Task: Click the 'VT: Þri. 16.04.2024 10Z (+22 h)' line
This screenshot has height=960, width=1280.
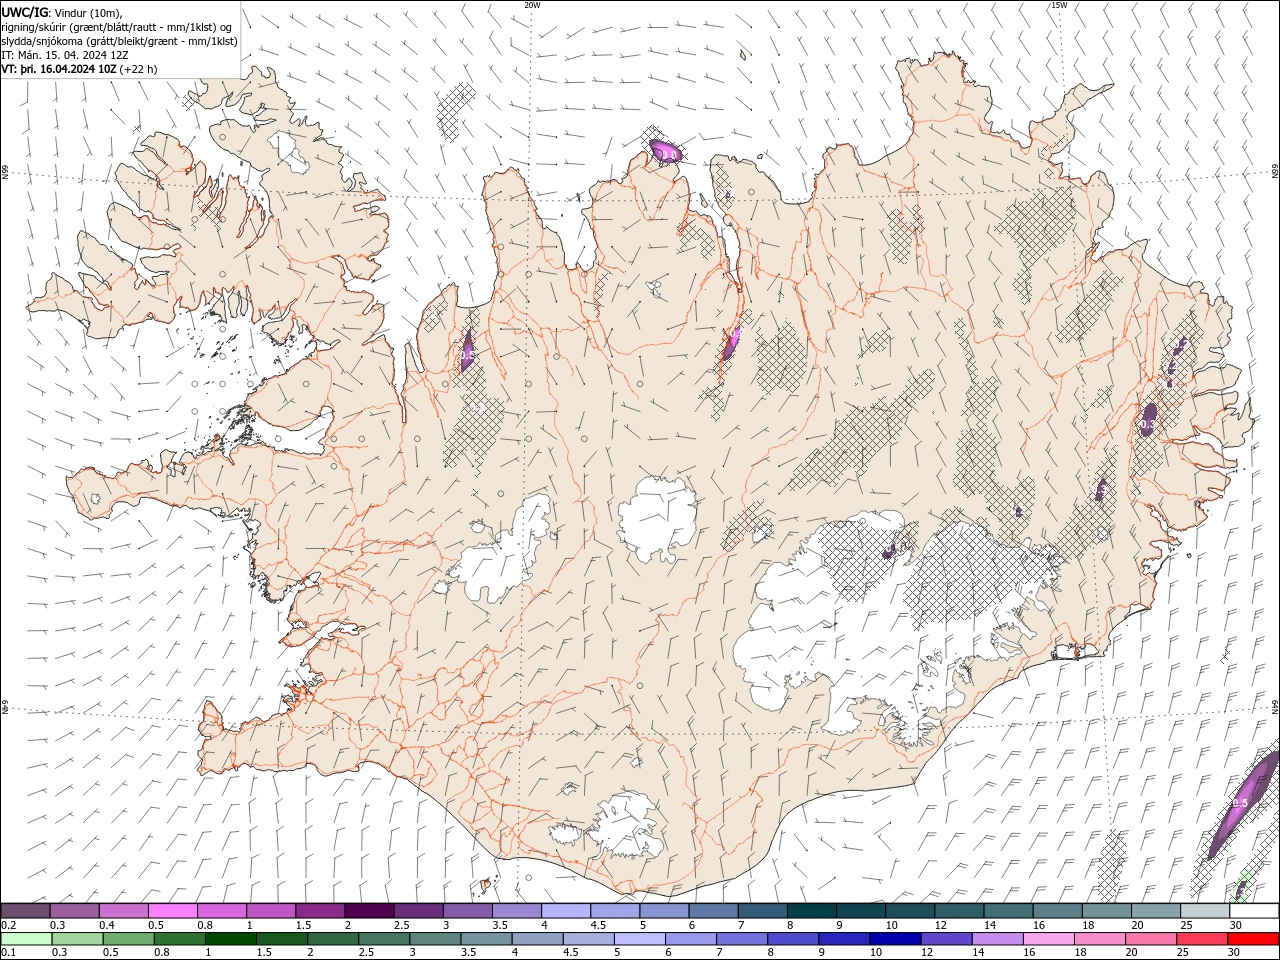Action: pyautogui.click(x=79, y=69)
